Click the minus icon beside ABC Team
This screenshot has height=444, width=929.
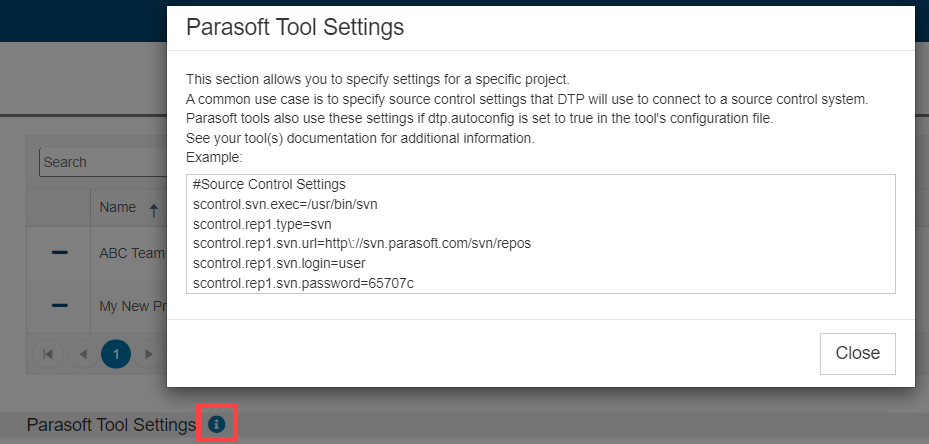(60, 253)
